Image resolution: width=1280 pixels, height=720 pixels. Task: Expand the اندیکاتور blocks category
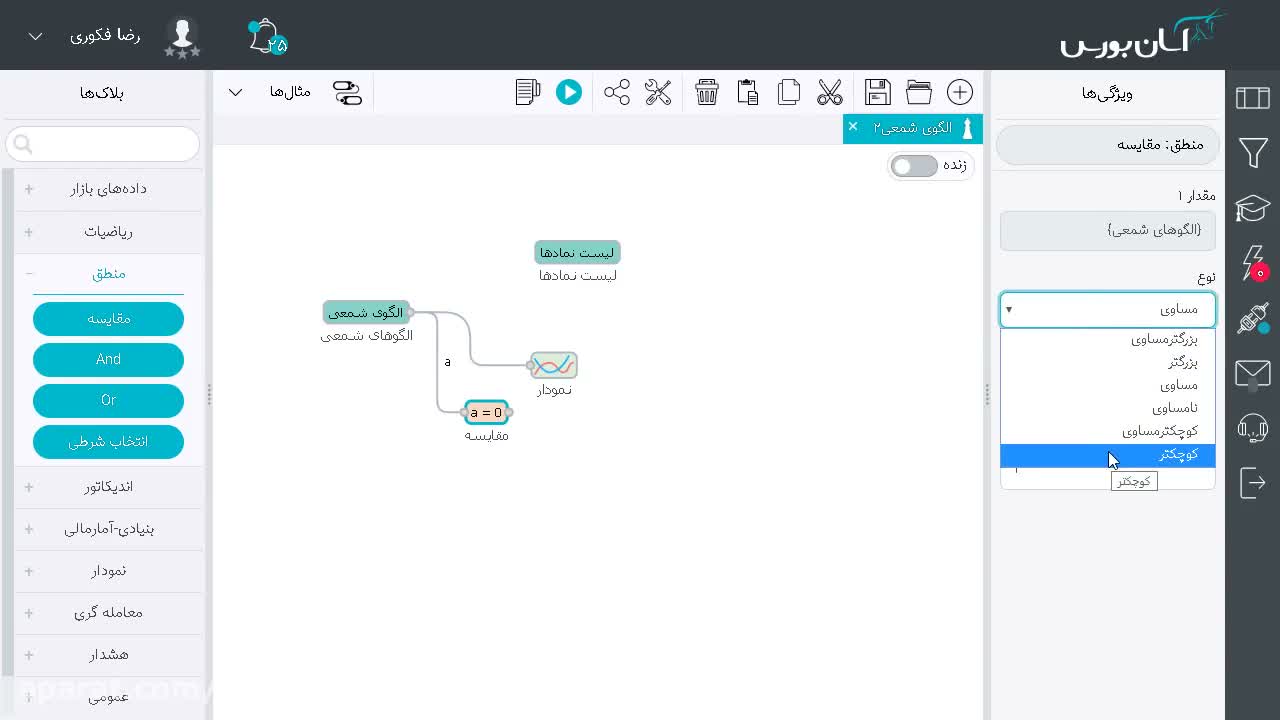108,486
